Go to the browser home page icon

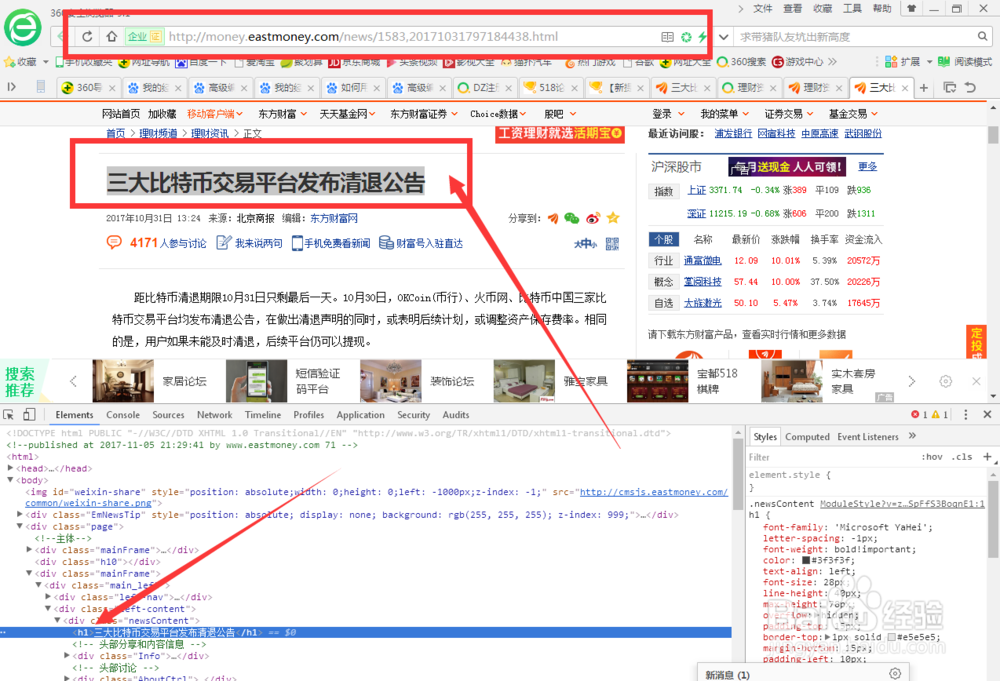[x=112, y=36]
